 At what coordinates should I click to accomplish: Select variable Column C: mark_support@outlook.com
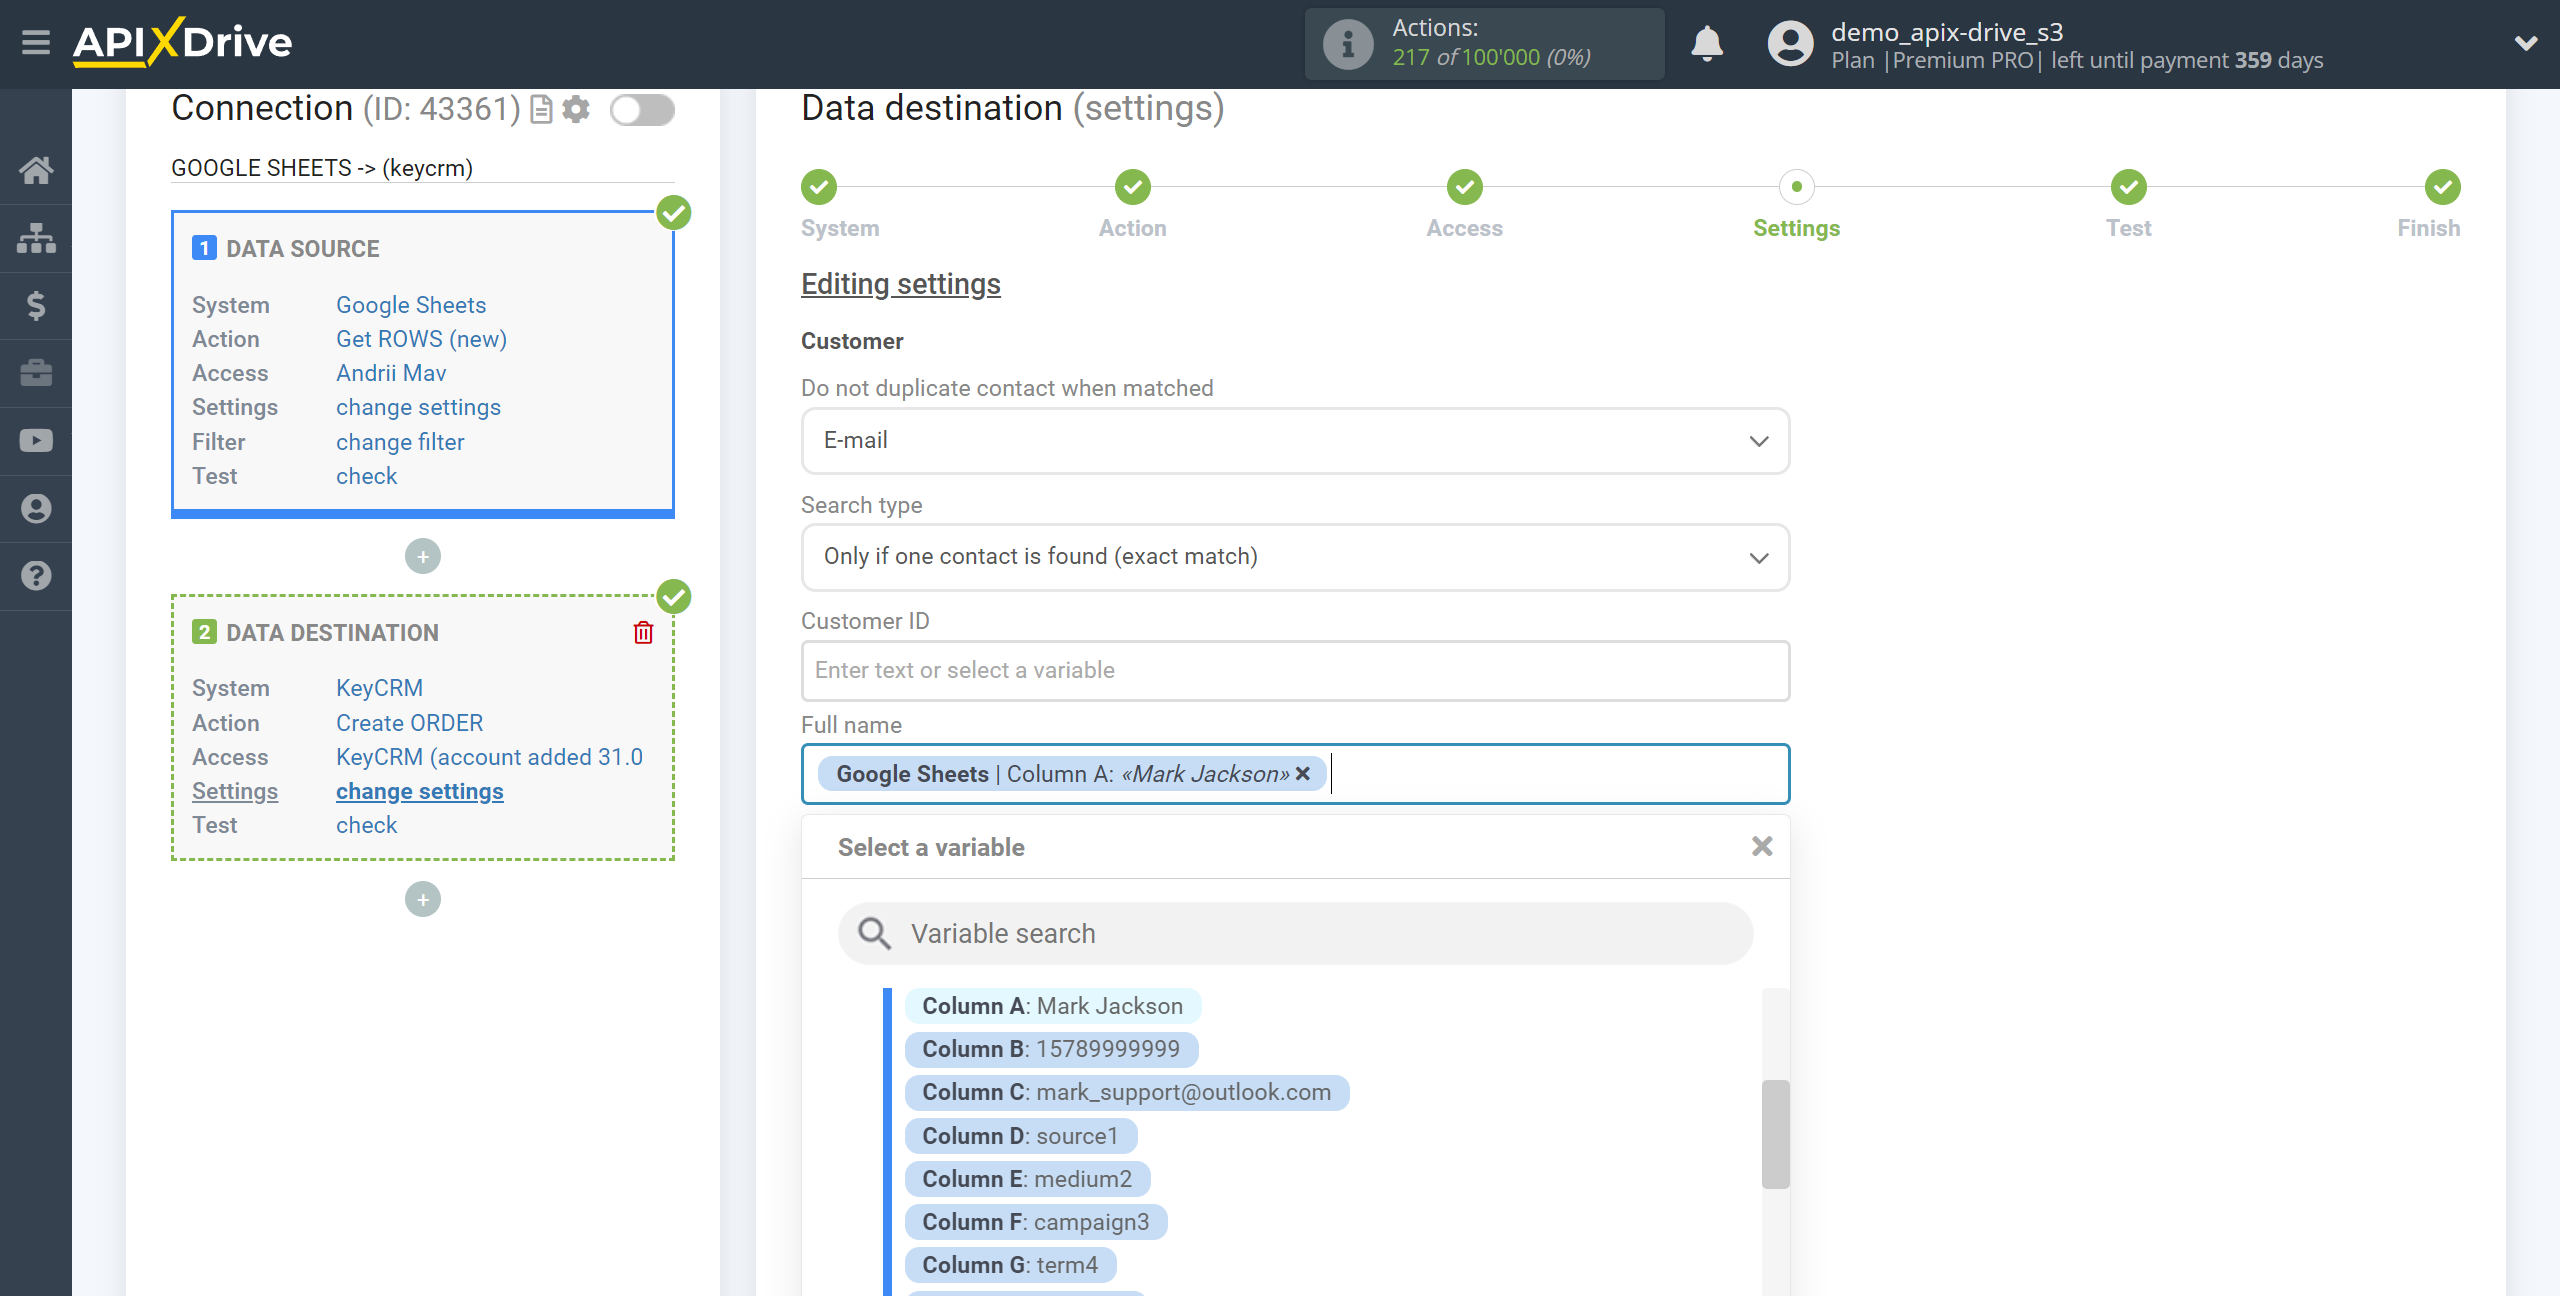click(1126, 1092)
